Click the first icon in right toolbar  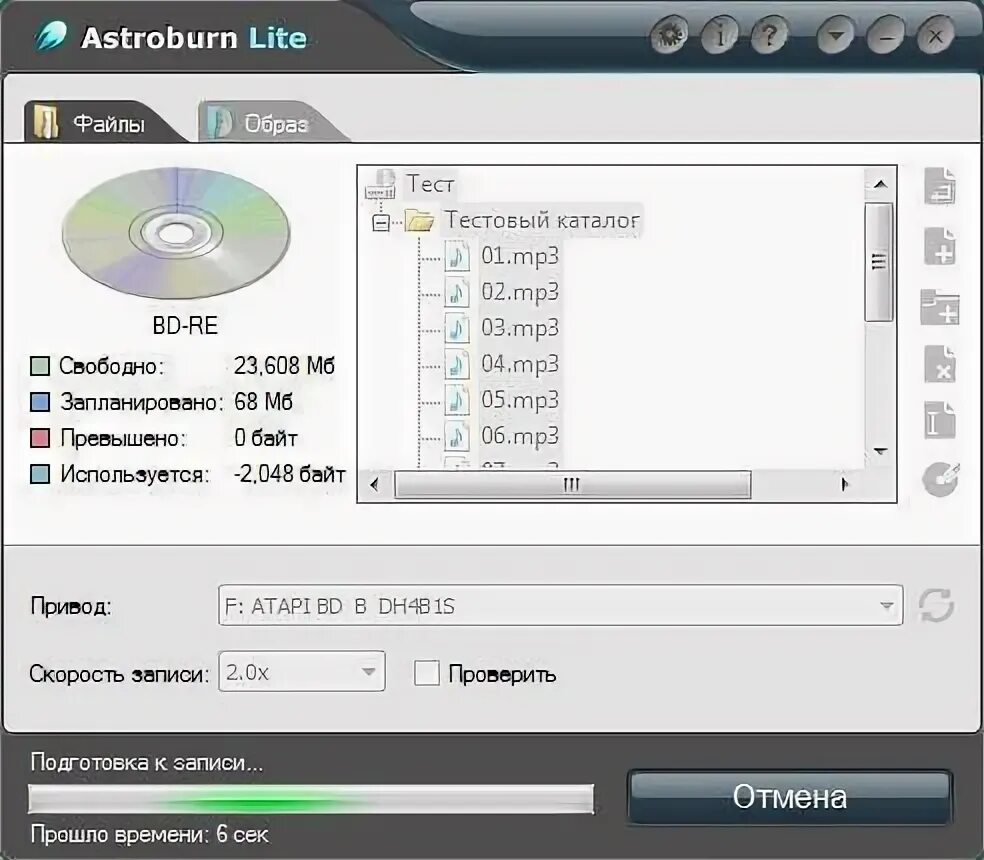(x=939, y=186)
